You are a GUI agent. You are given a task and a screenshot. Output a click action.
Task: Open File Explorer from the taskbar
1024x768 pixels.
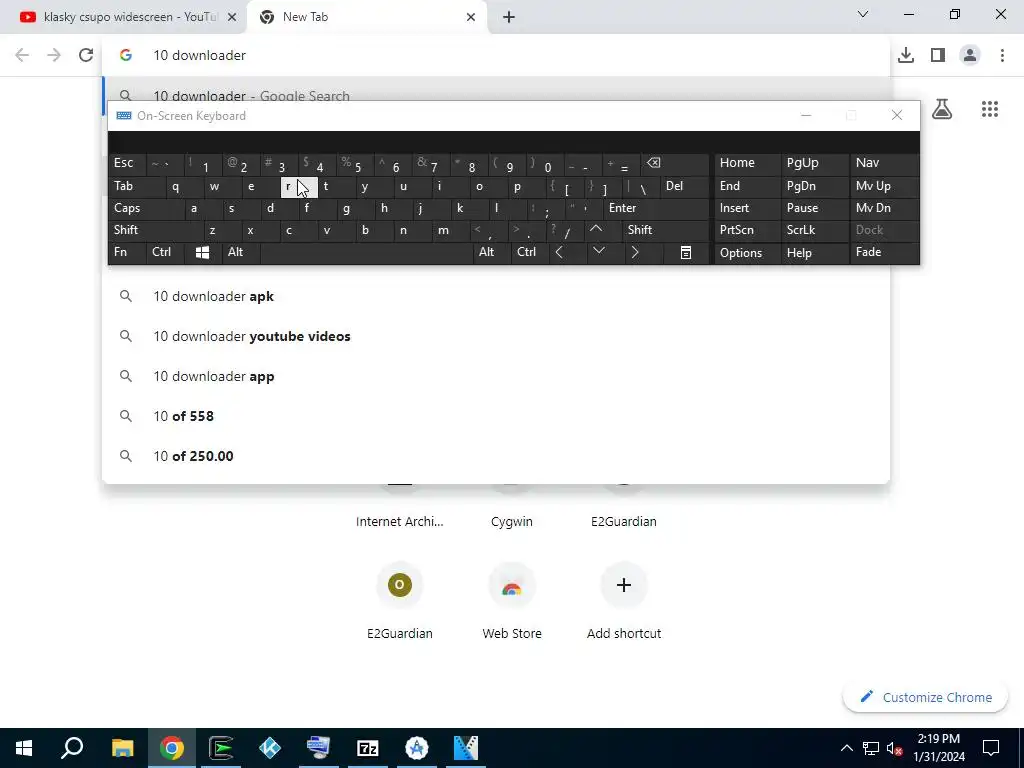coord(123,748)
